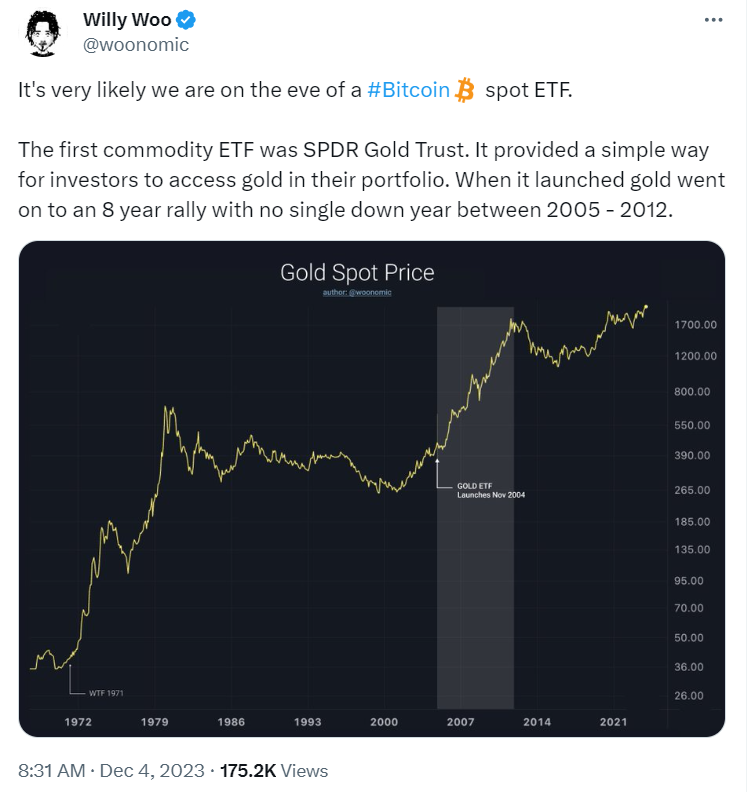Viewport: 751px width, 792px height.
Task: Click the 26.00 price axis label
Action: pyautogui.click(x=692, y=695)
